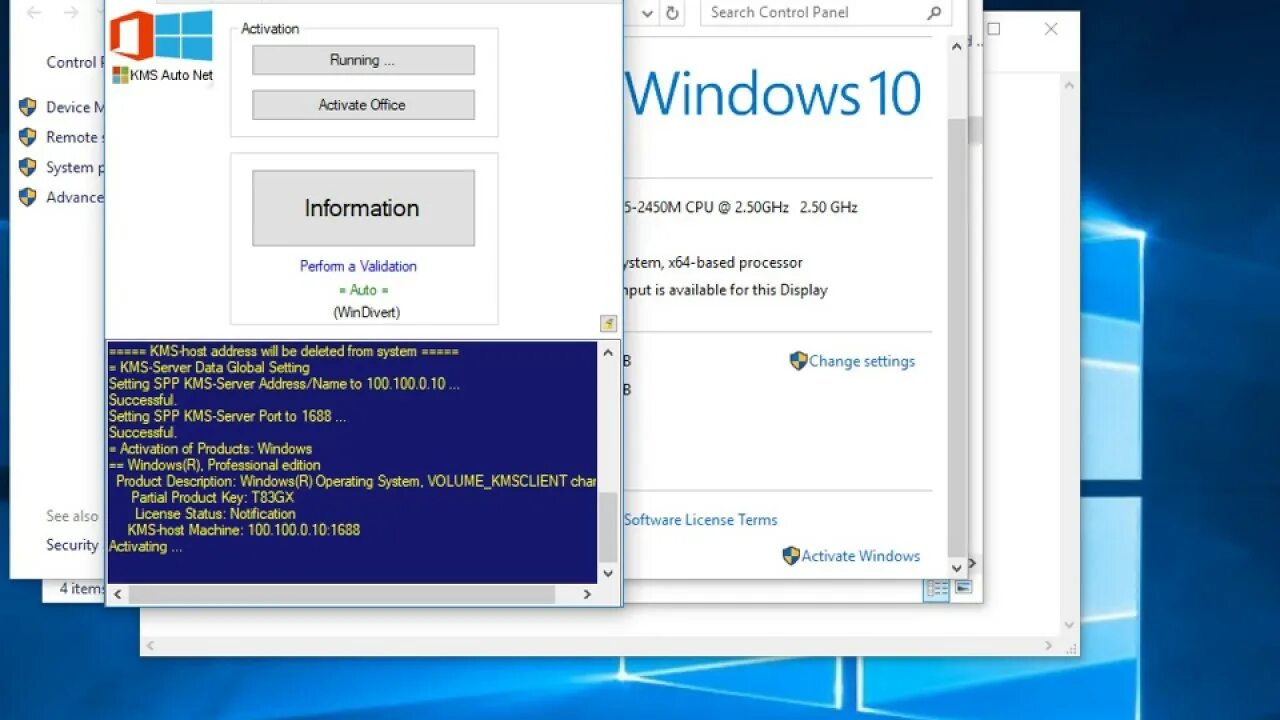Viewport: 1280px width, 720px height.
Task: Click the log console scroll right arrow
Action: [x=588, y=594]
